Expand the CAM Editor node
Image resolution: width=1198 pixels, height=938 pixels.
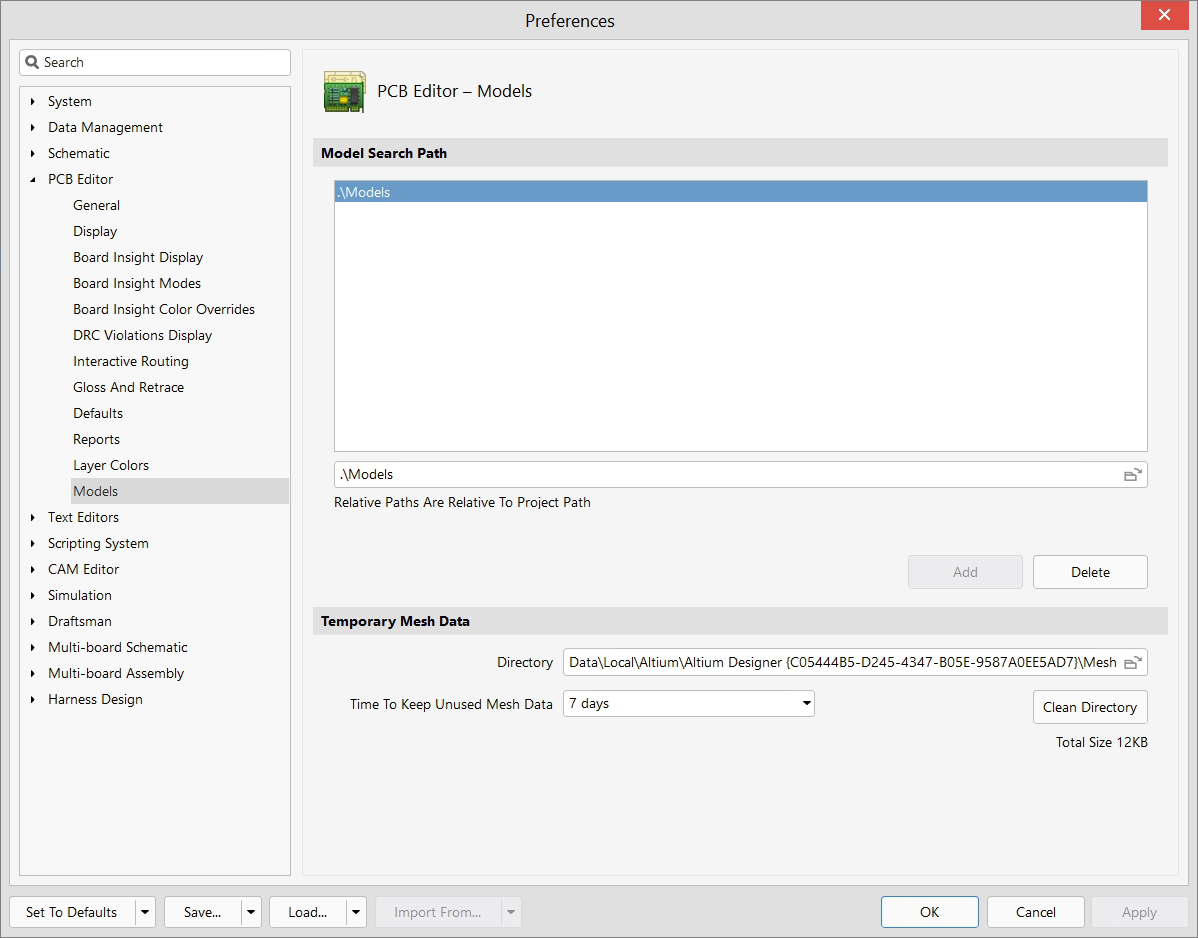(x=32, y=569)
